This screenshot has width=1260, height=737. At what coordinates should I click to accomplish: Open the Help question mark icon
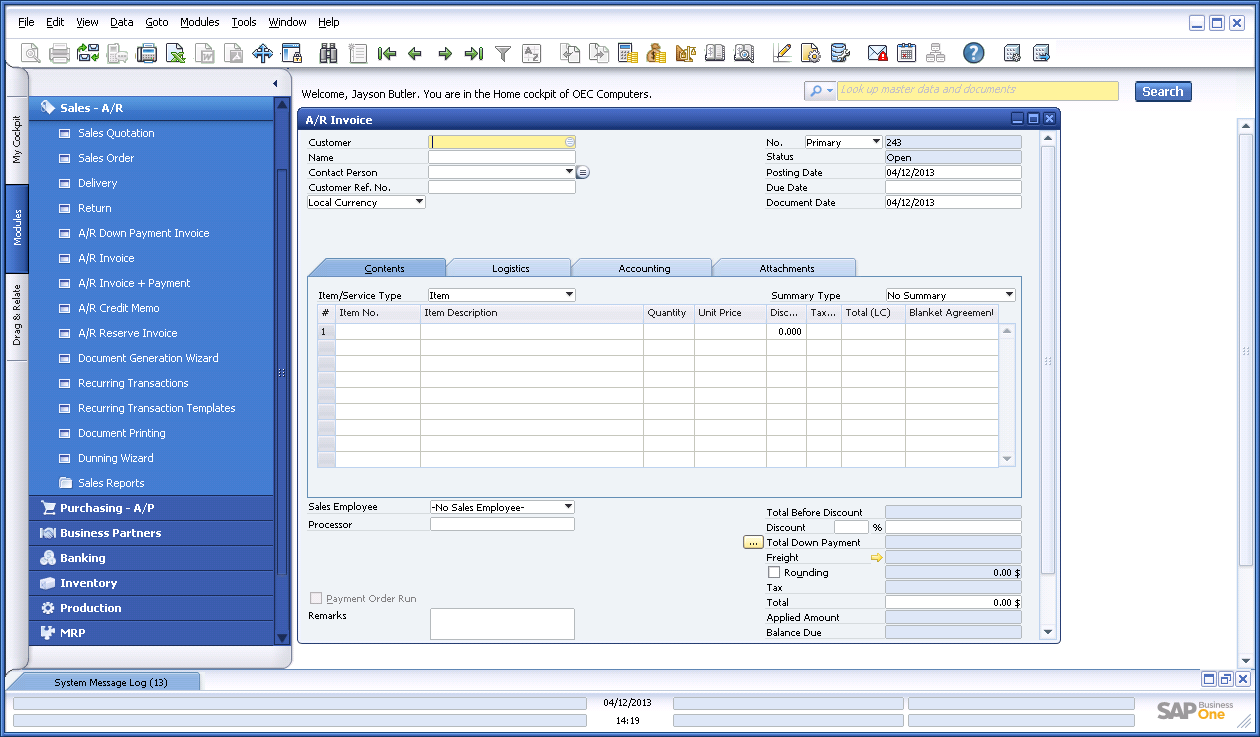tap(973, 53)
